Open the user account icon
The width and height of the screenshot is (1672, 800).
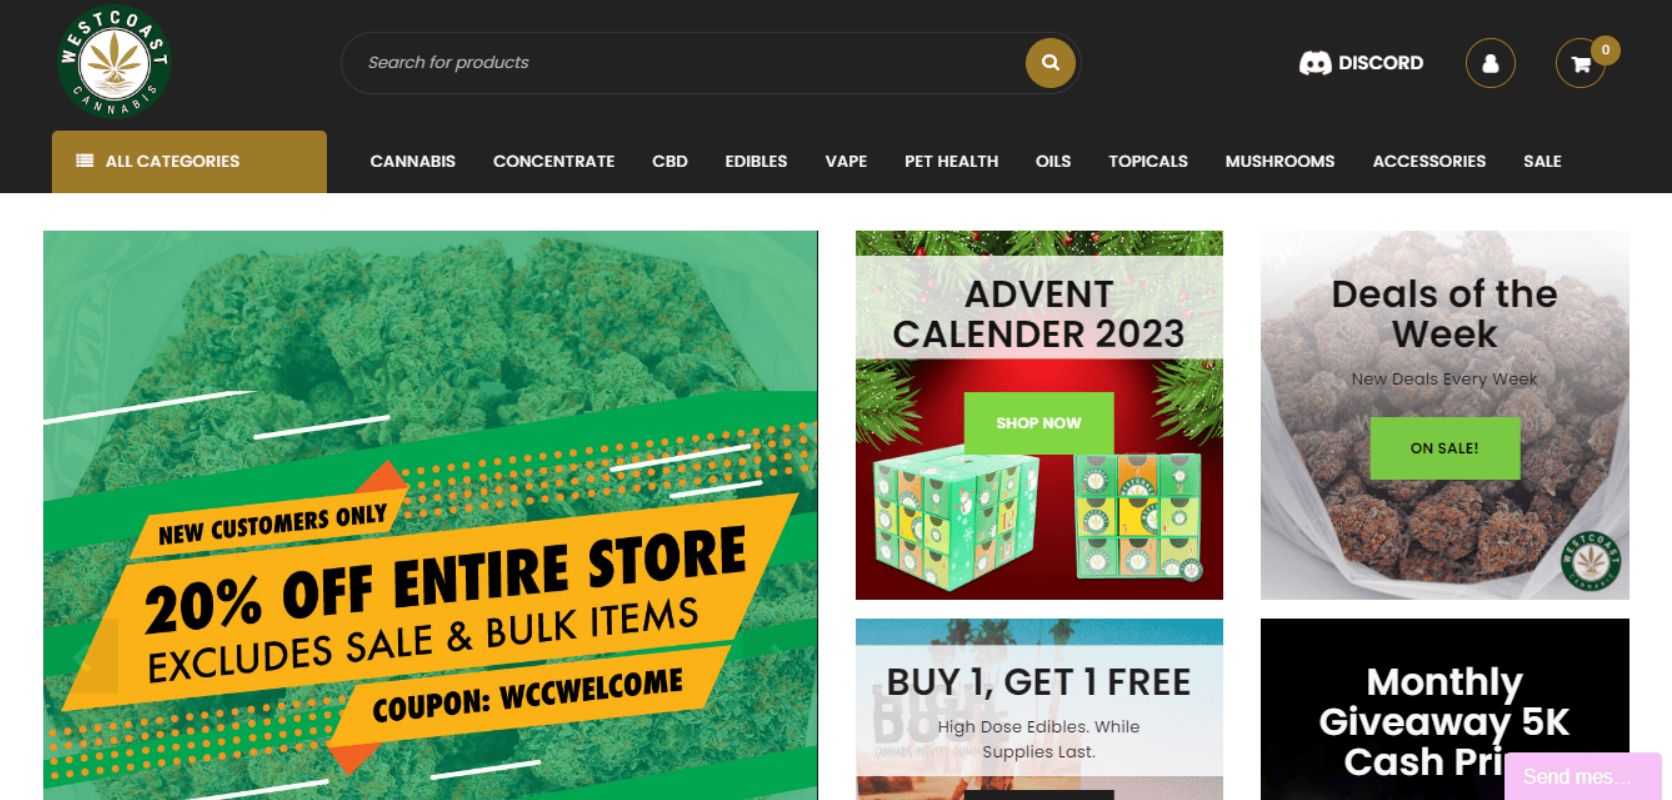coord(1490,63)
